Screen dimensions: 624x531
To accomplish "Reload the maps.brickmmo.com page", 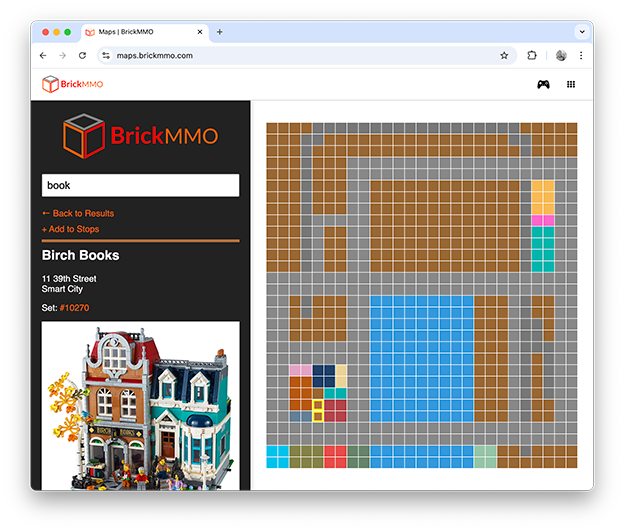I will click(x=82, y=55).
